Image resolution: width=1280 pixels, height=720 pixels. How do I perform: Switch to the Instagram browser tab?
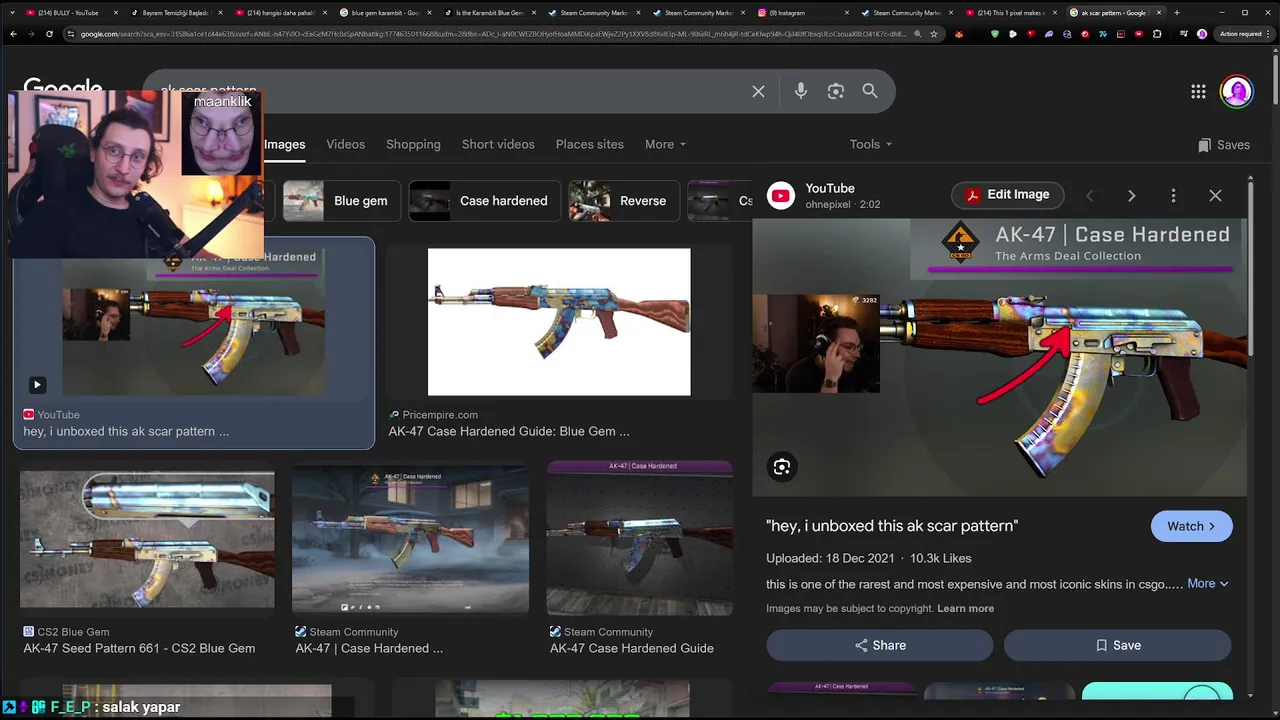pos(803,13)
